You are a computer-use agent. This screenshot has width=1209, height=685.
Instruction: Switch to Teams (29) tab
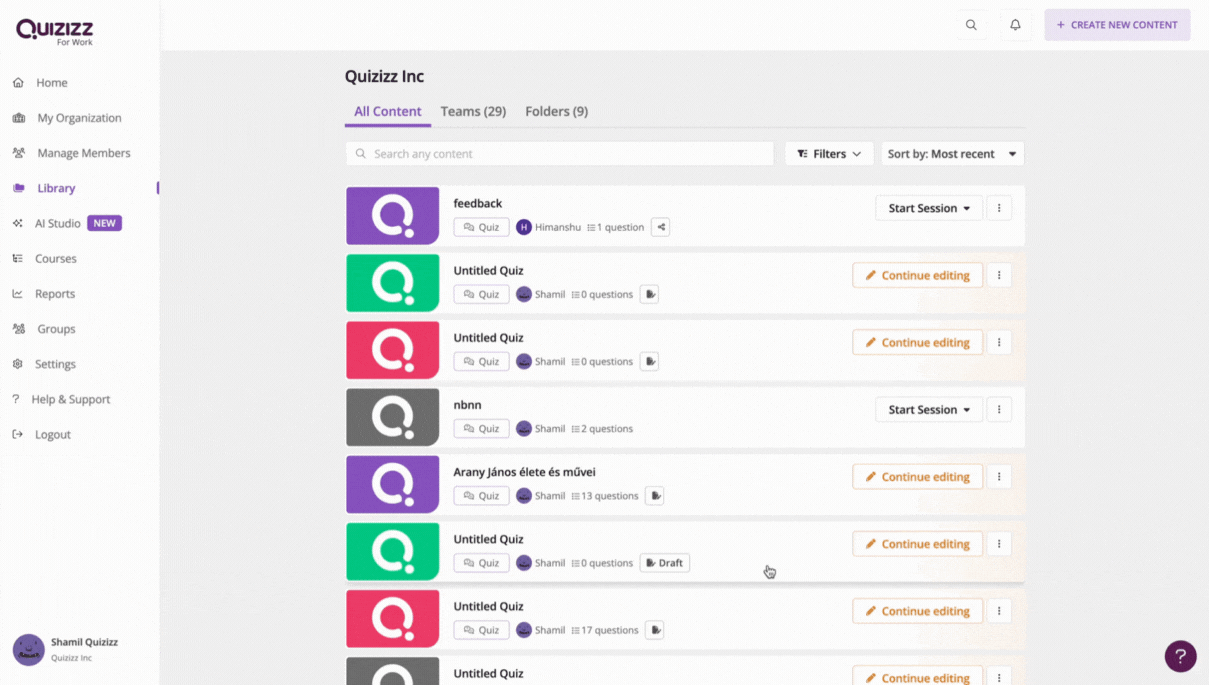[473, 111]
